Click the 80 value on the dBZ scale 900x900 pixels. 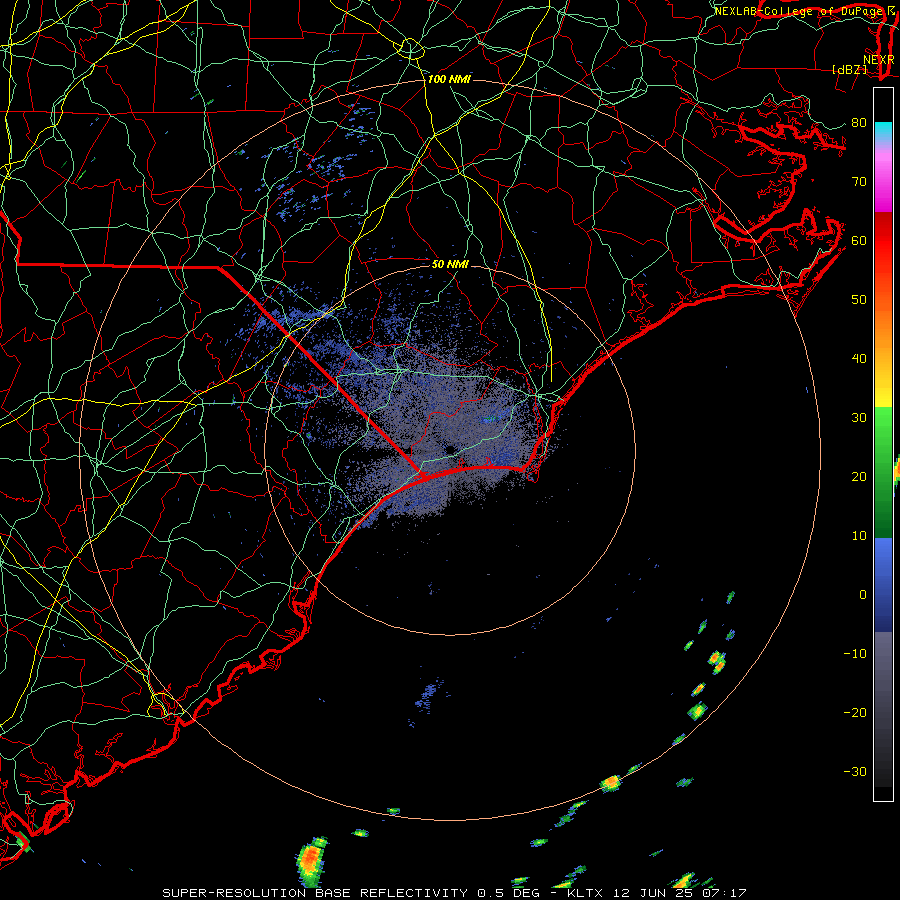tap(859, 122)
